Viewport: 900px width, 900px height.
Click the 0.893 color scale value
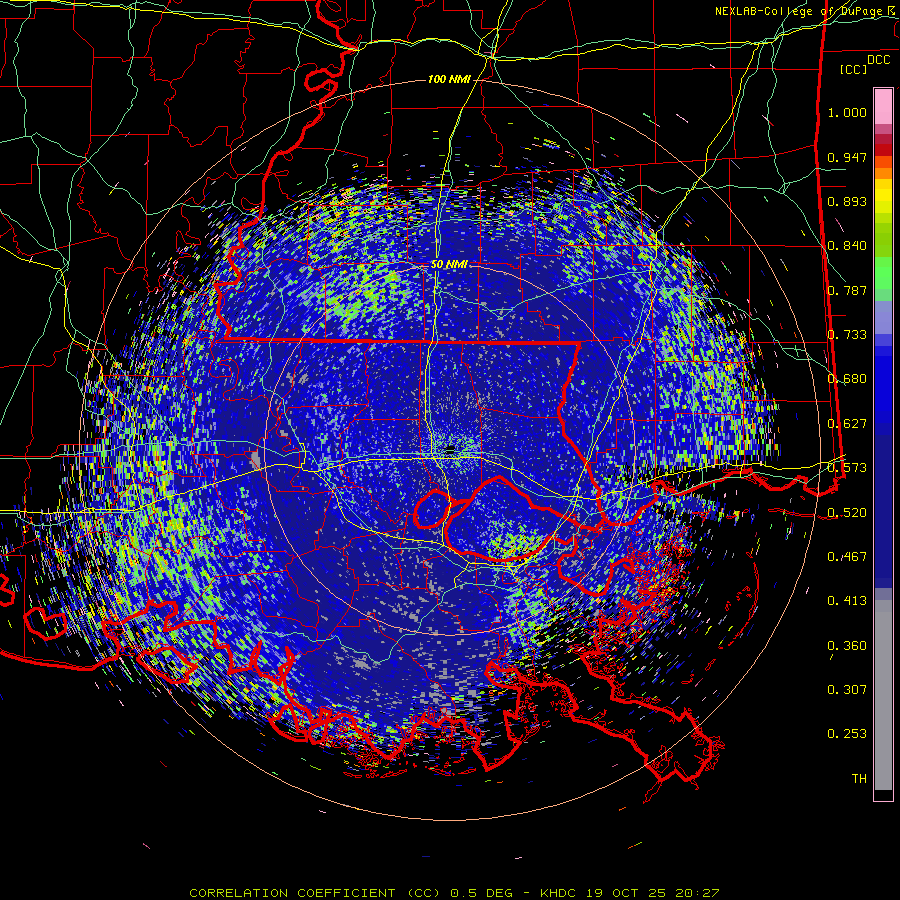pos(847,201)
